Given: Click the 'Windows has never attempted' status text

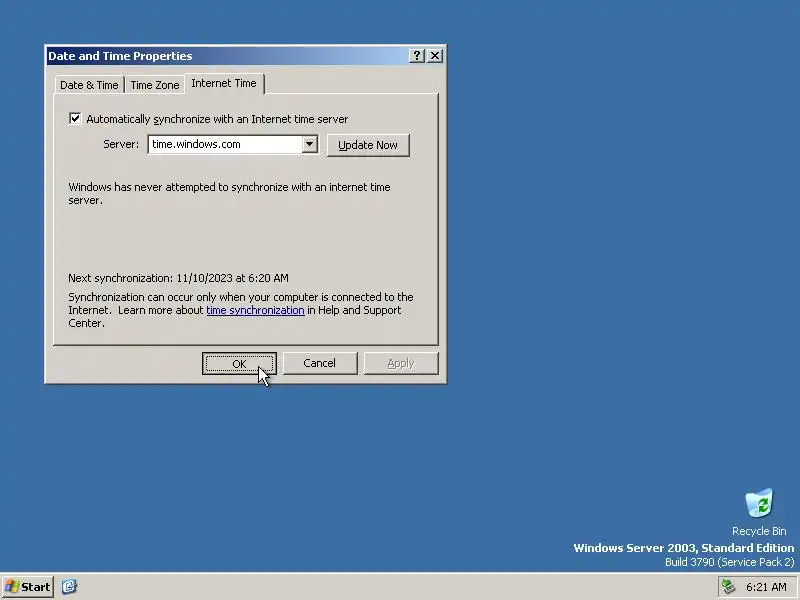Looking at the screenshot, I should pos(229,193).
